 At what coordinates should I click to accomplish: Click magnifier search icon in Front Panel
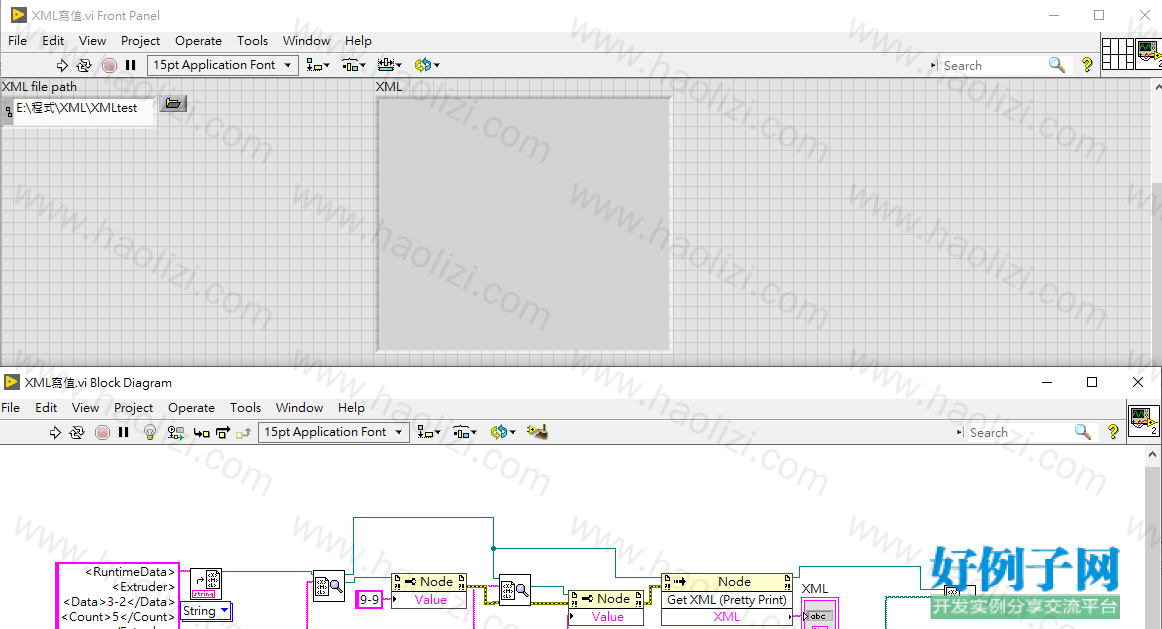coord(1057,65)
